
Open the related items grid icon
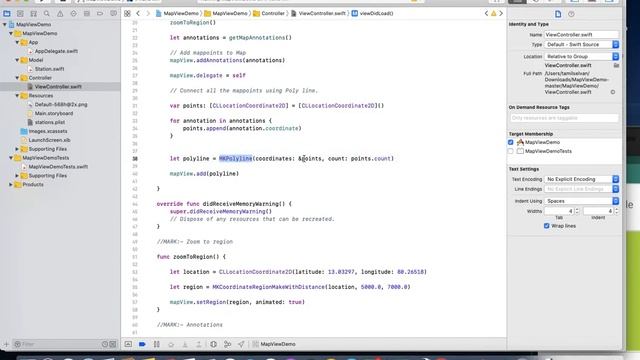pyautogui.click(x=127, y=13)
